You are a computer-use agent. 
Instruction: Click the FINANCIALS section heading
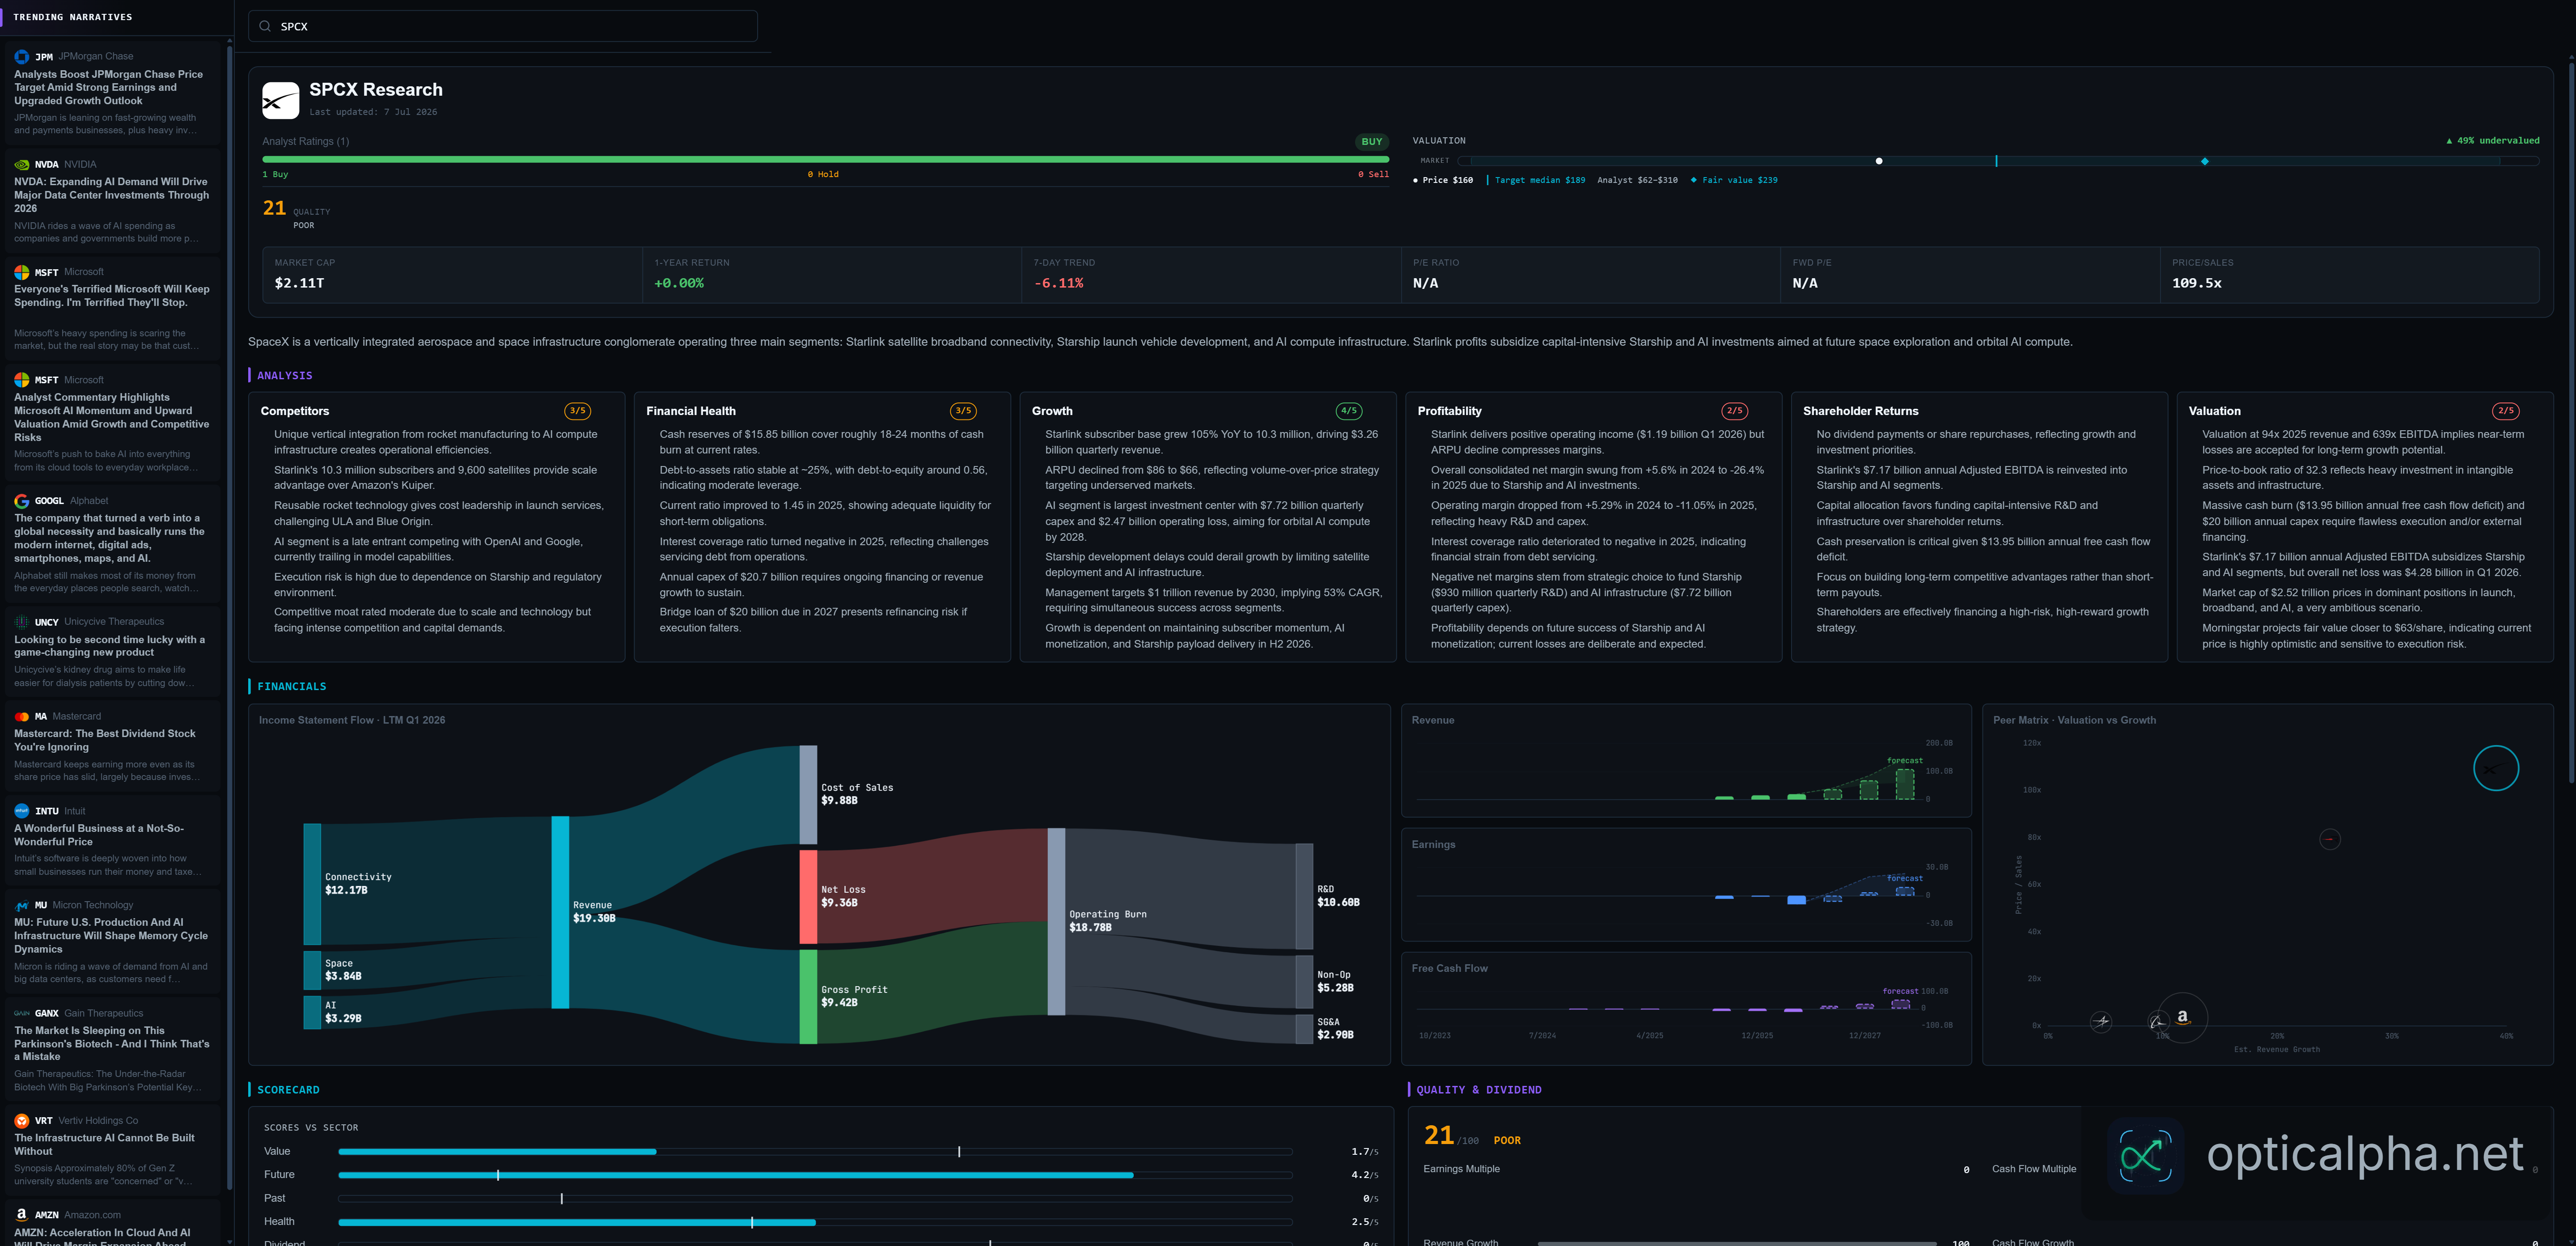[x=292, y=687]
